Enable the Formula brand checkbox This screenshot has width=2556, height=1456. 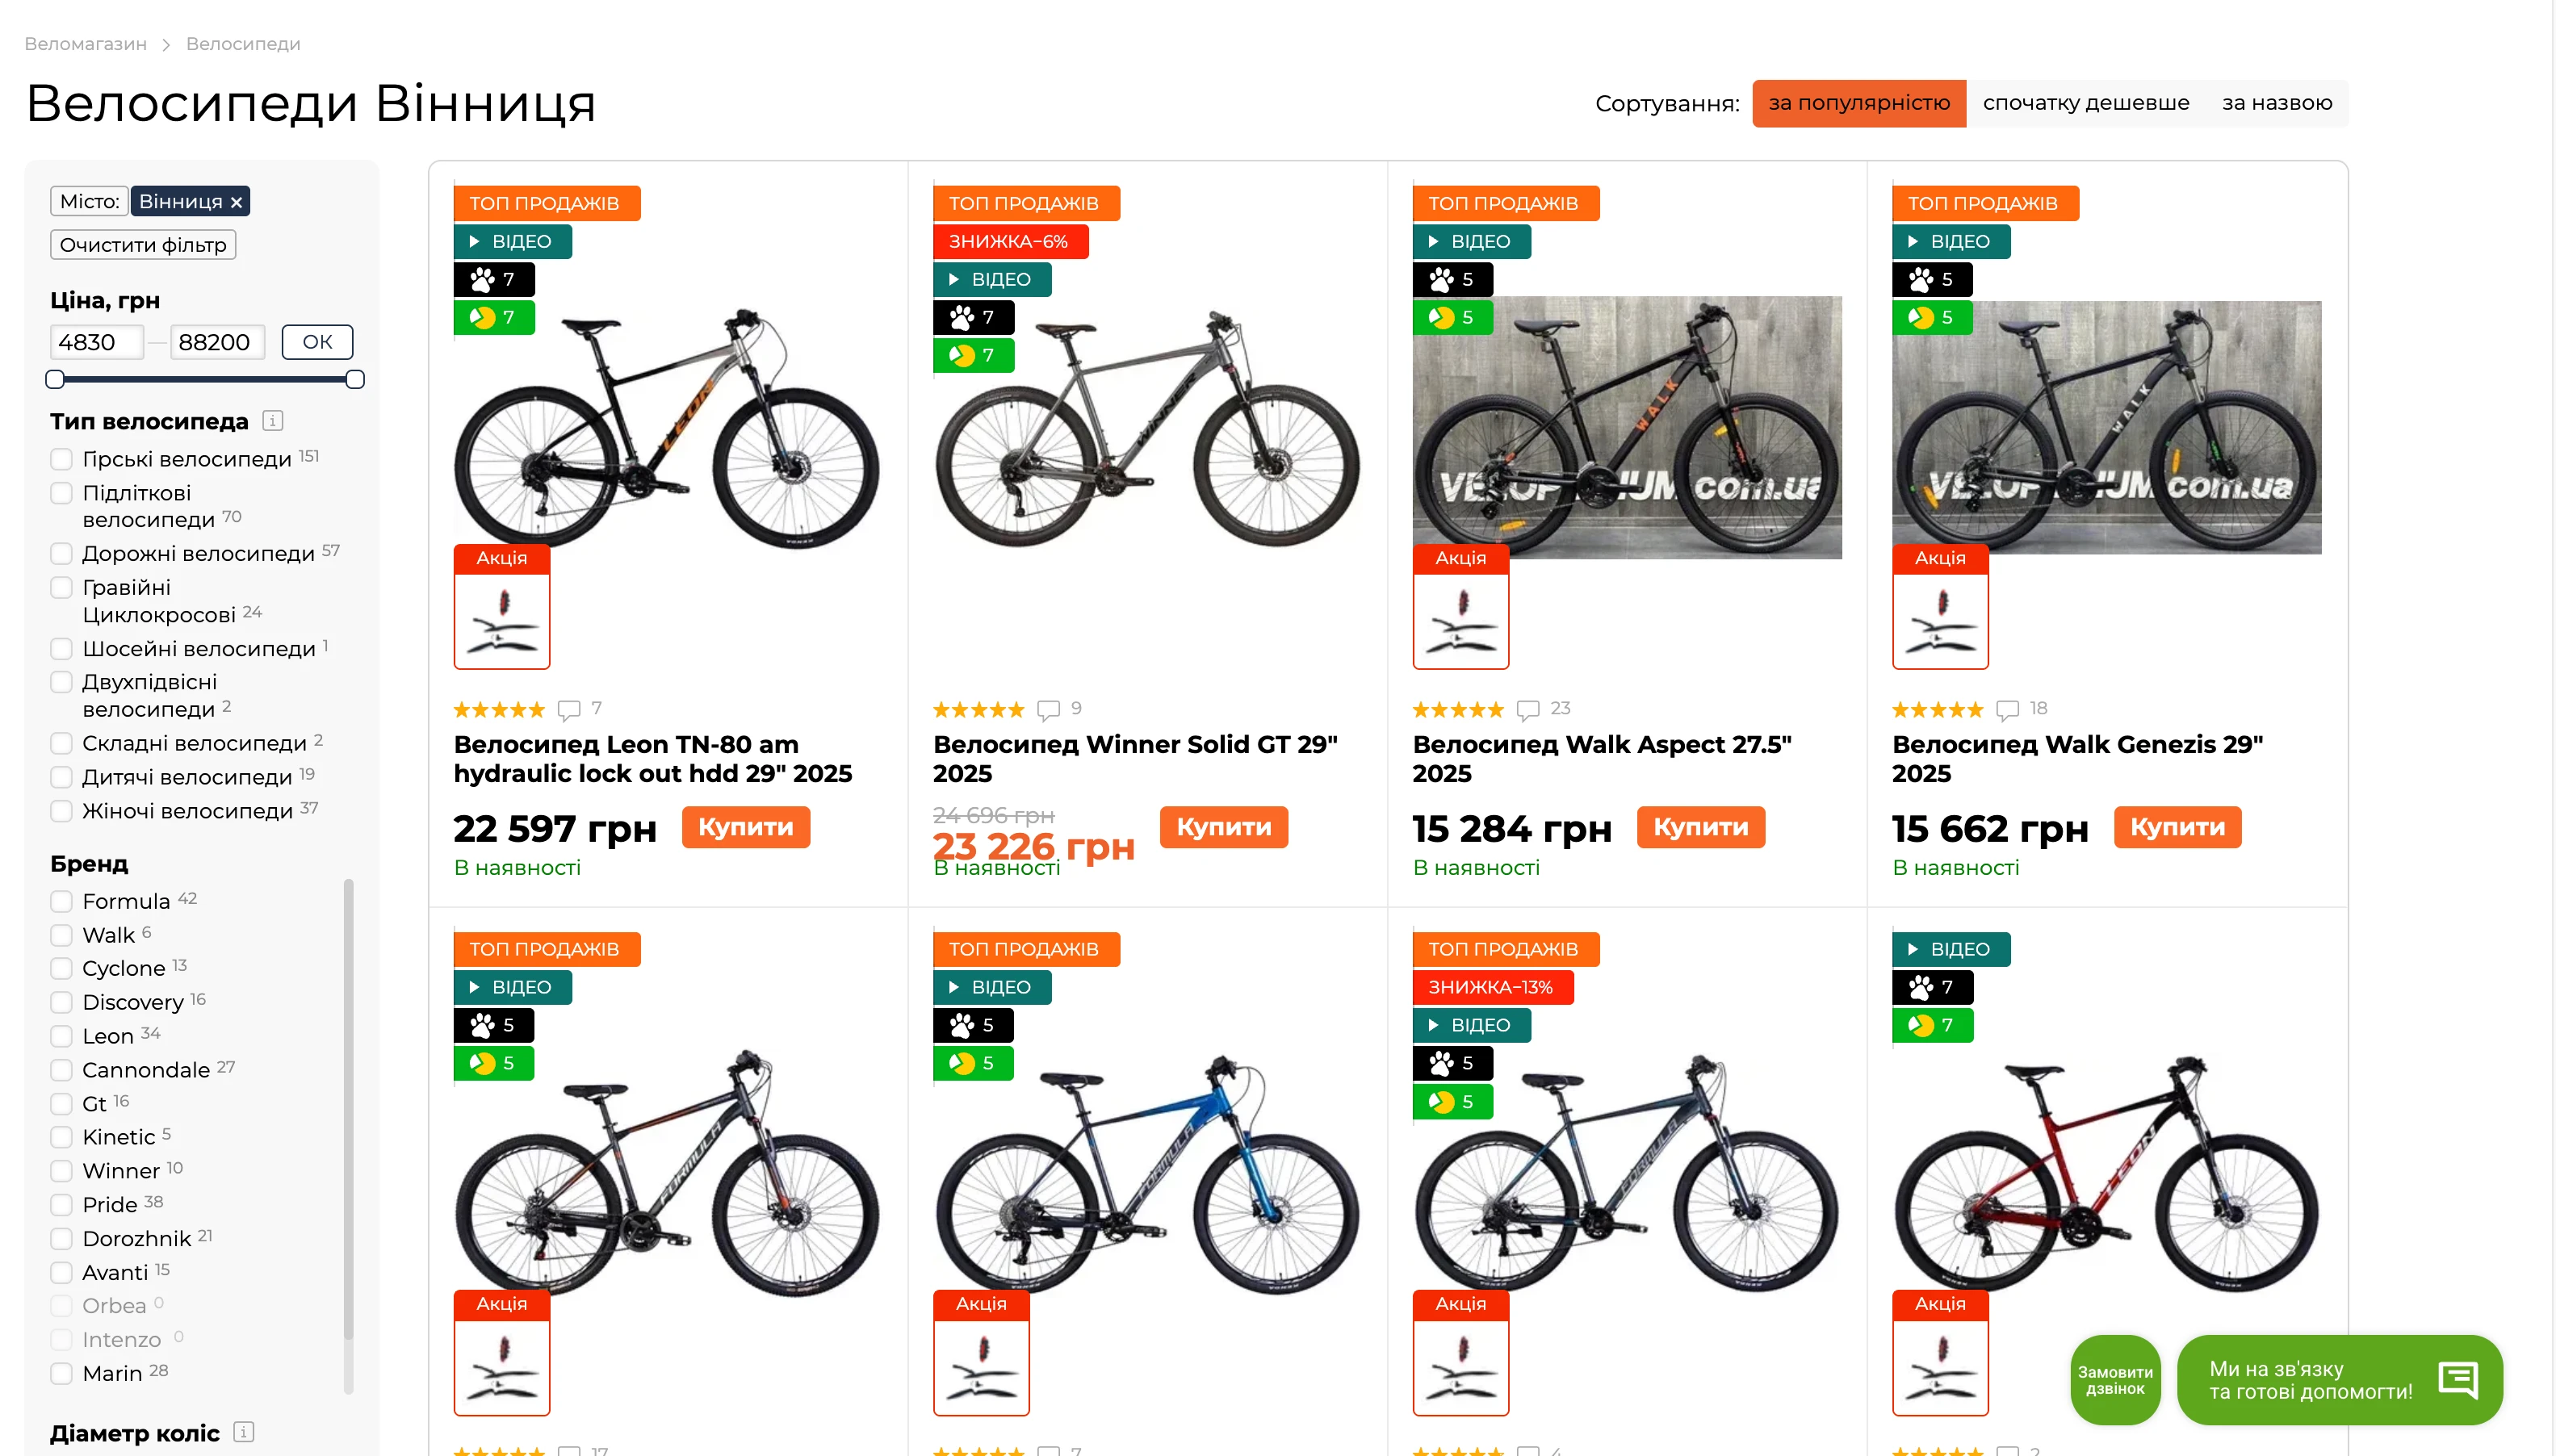tap(62, 901)
